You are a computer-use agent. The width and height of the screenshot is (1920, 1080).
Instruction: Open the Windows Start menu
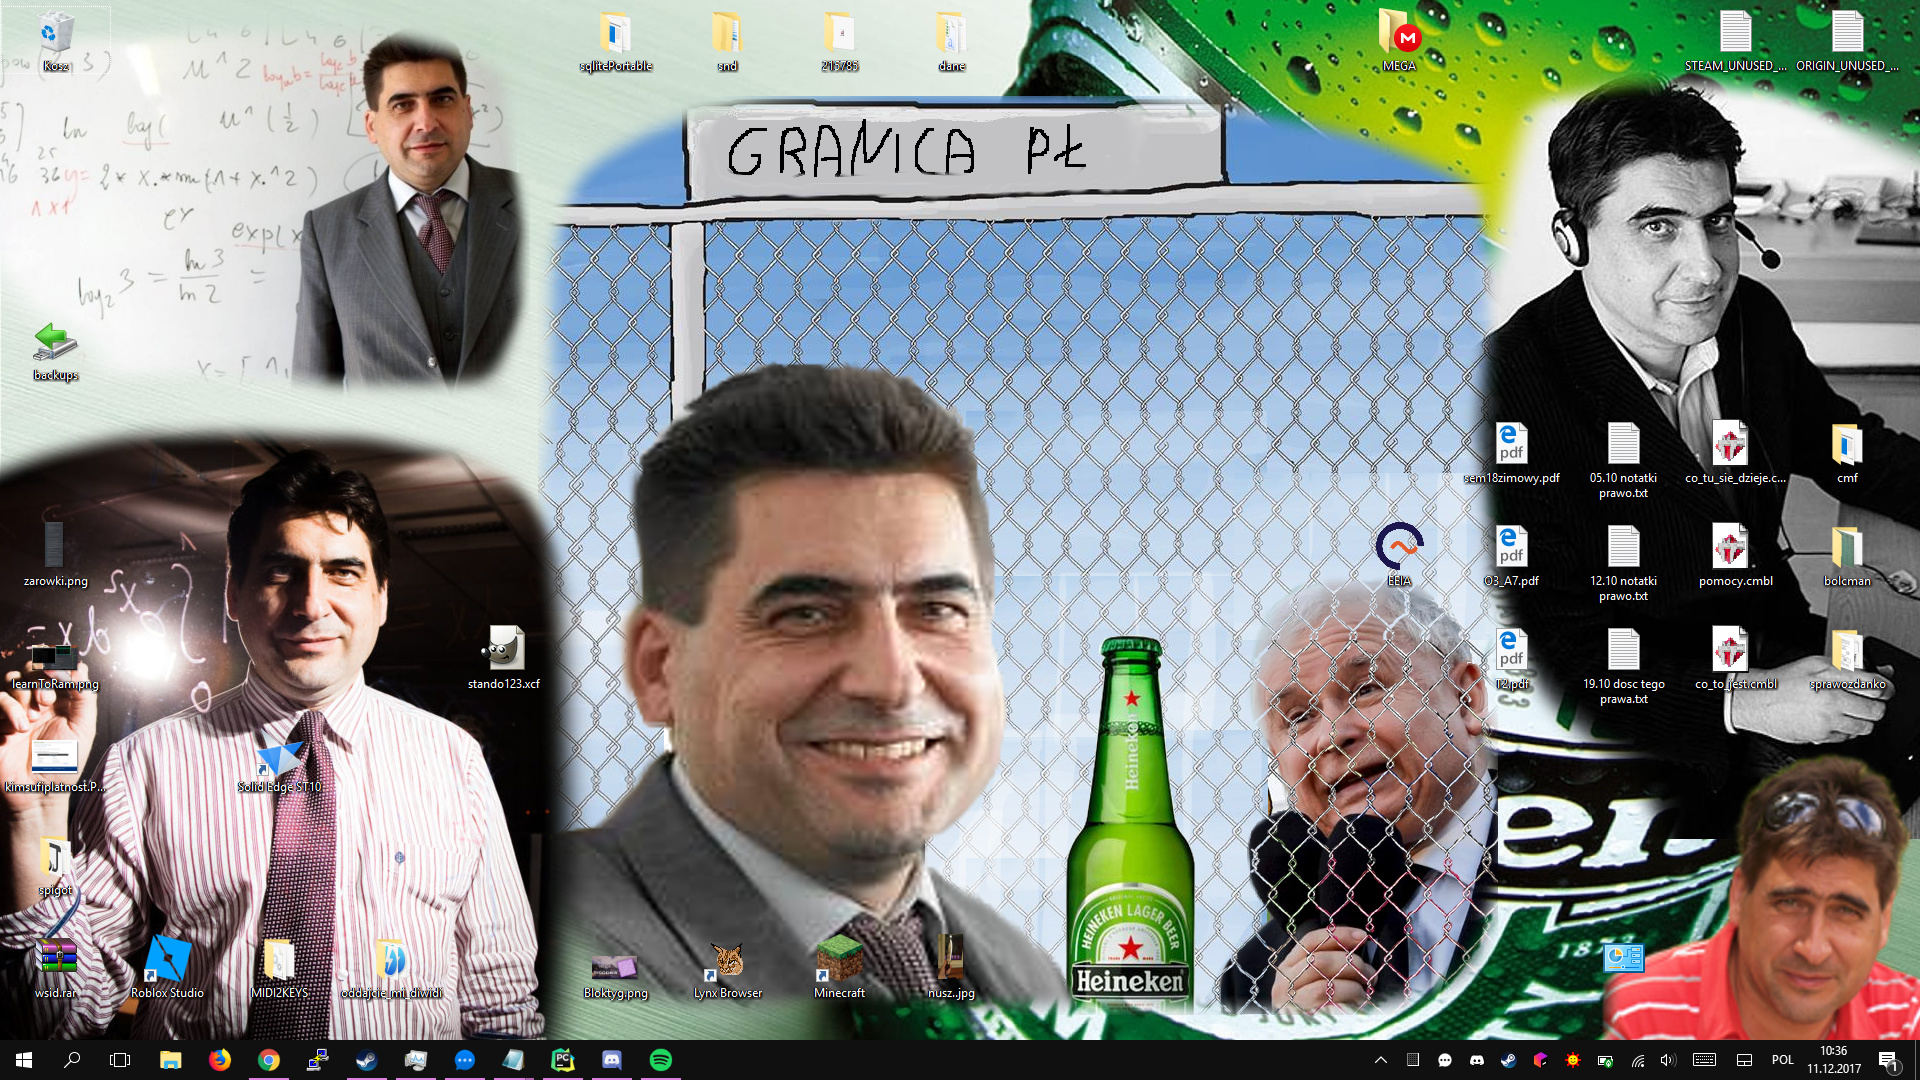pyautogui.click(x=24, y=1060)
